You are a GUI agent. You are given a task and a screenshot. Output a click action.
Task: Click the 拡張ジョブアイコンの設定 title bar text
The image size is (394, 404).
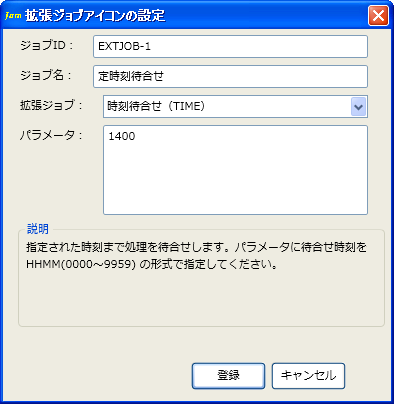pos(95,15)
